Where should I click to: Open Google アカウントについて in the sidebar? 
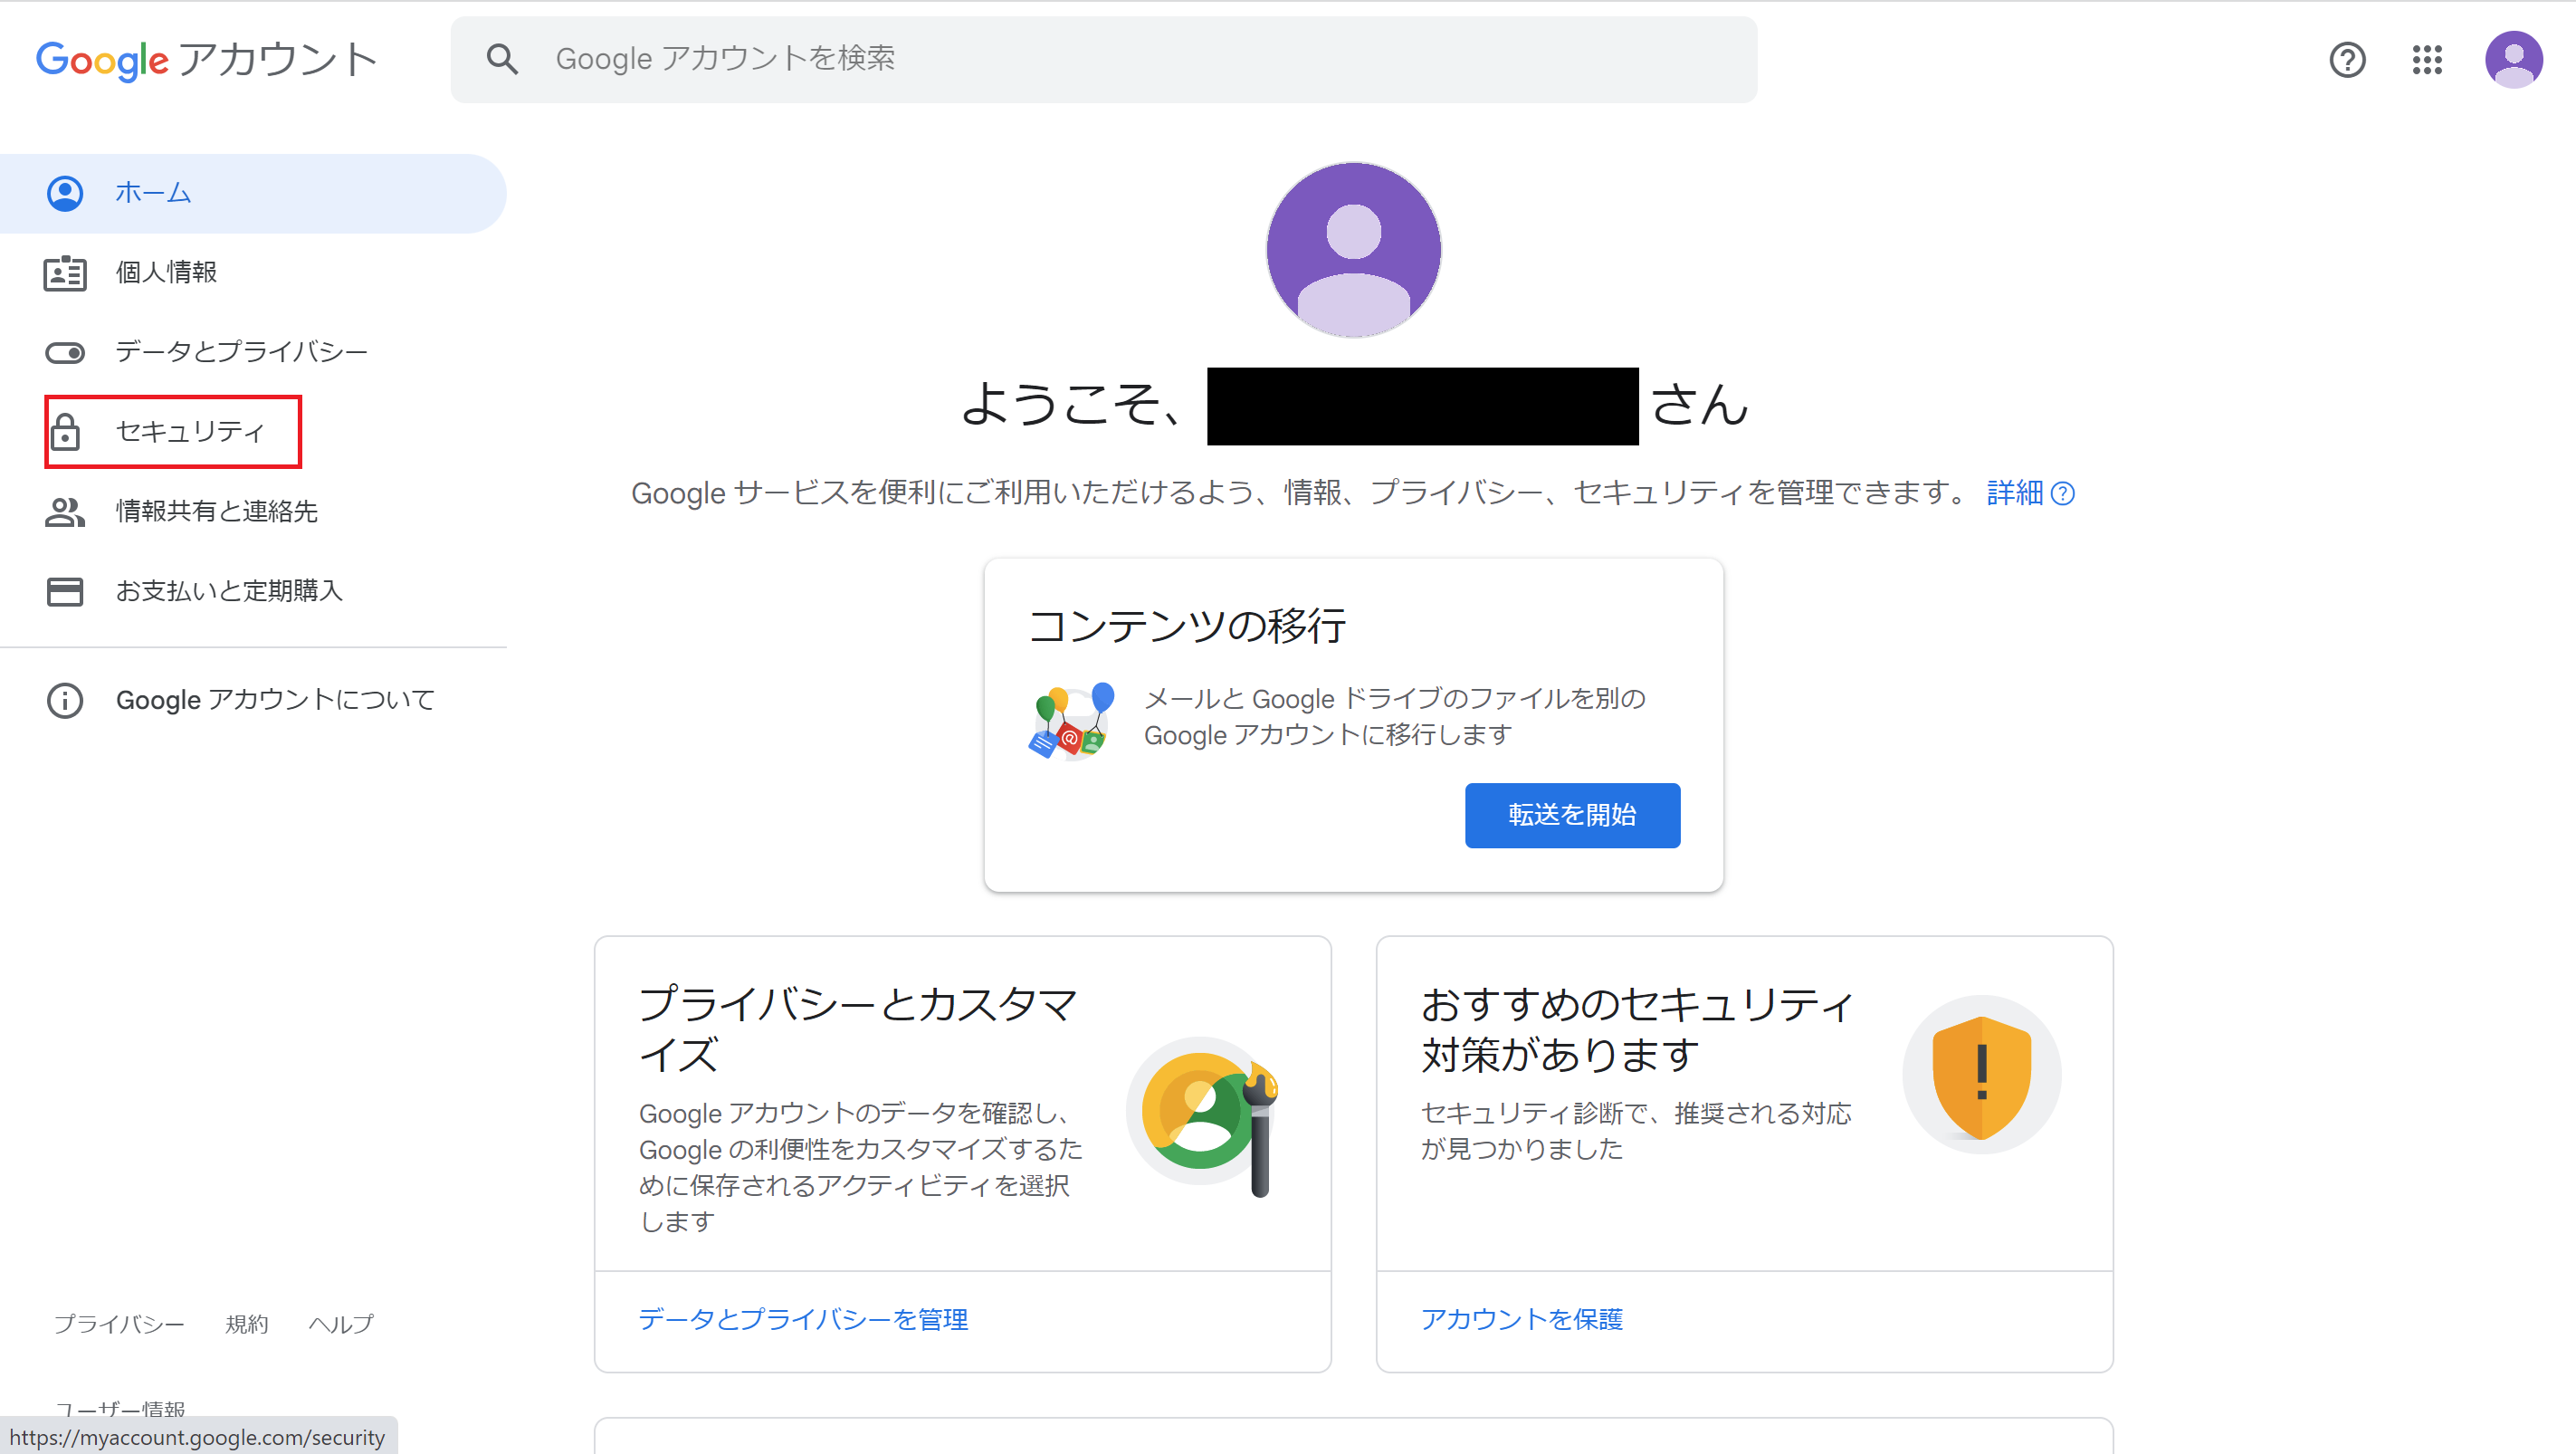click(x=253, y=700)
